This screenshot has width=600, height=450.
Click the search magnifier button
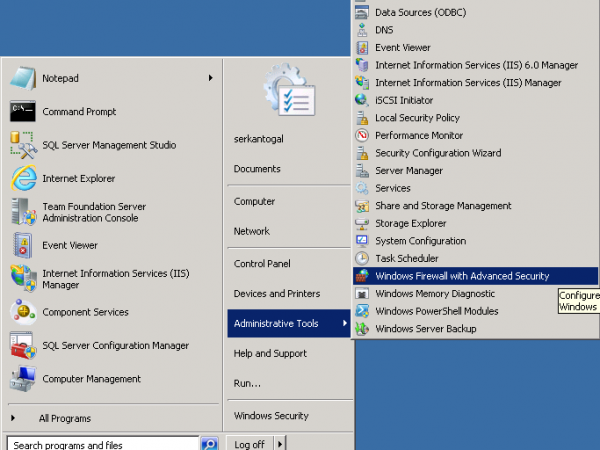[210, 444]
